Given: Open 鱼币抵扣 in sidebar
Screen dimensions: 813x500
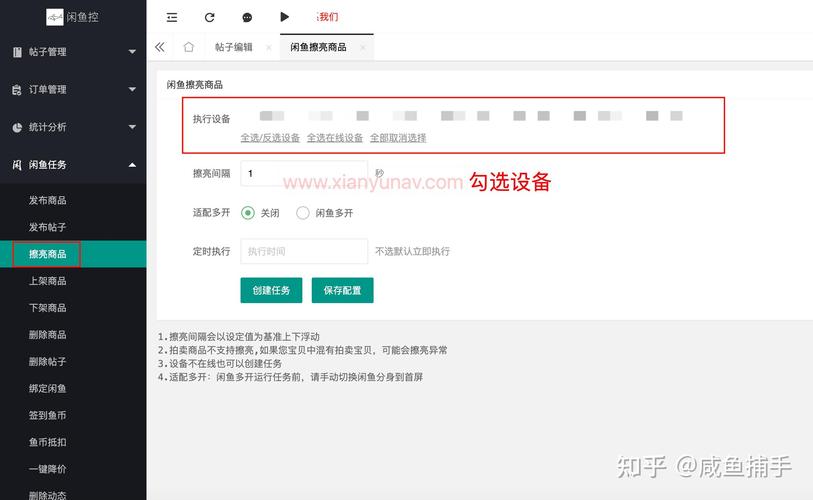Looking at the screenshot, I should tap(47, 442).
